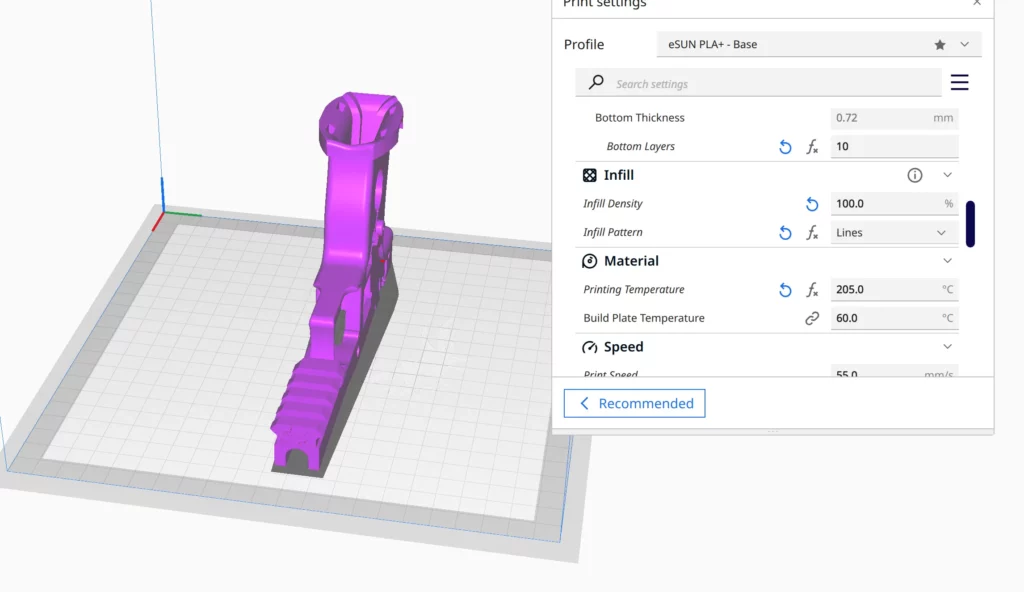Open the settings visibility hamburger menu
The image size is (1024, 592).
(x=959, y=82)
